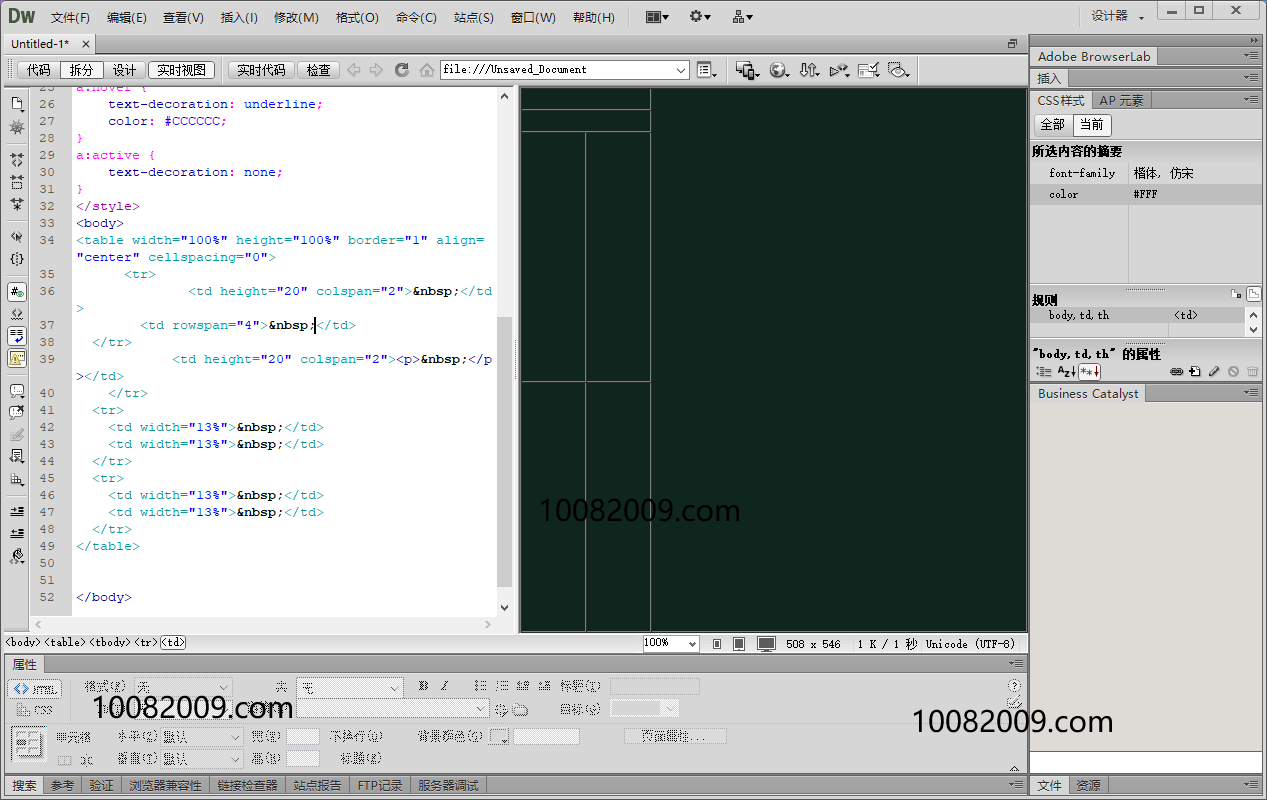Click the background color swatch
This screenshot has width=1267, height=800.
[x=499, y=737]
